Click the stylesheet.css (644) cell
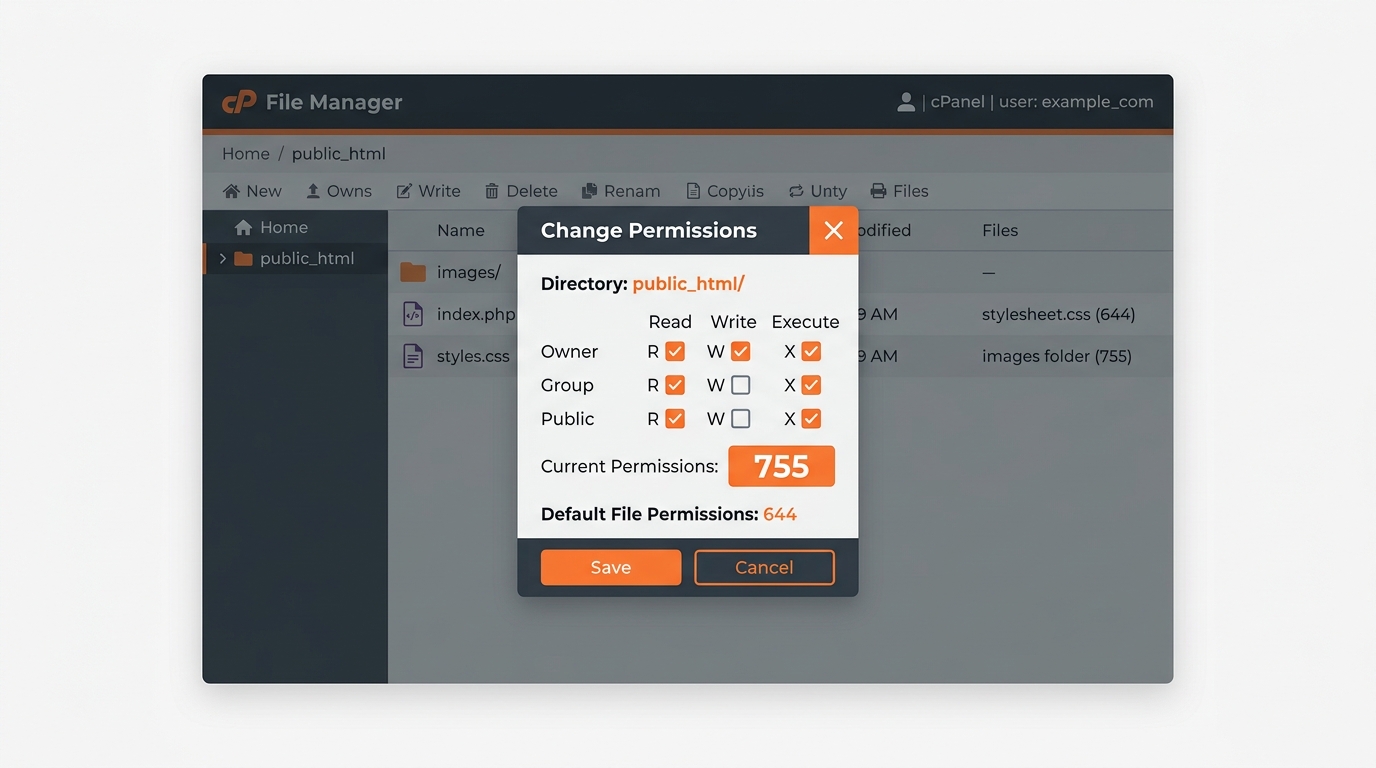1376x768 pixels. (1058, 314)
